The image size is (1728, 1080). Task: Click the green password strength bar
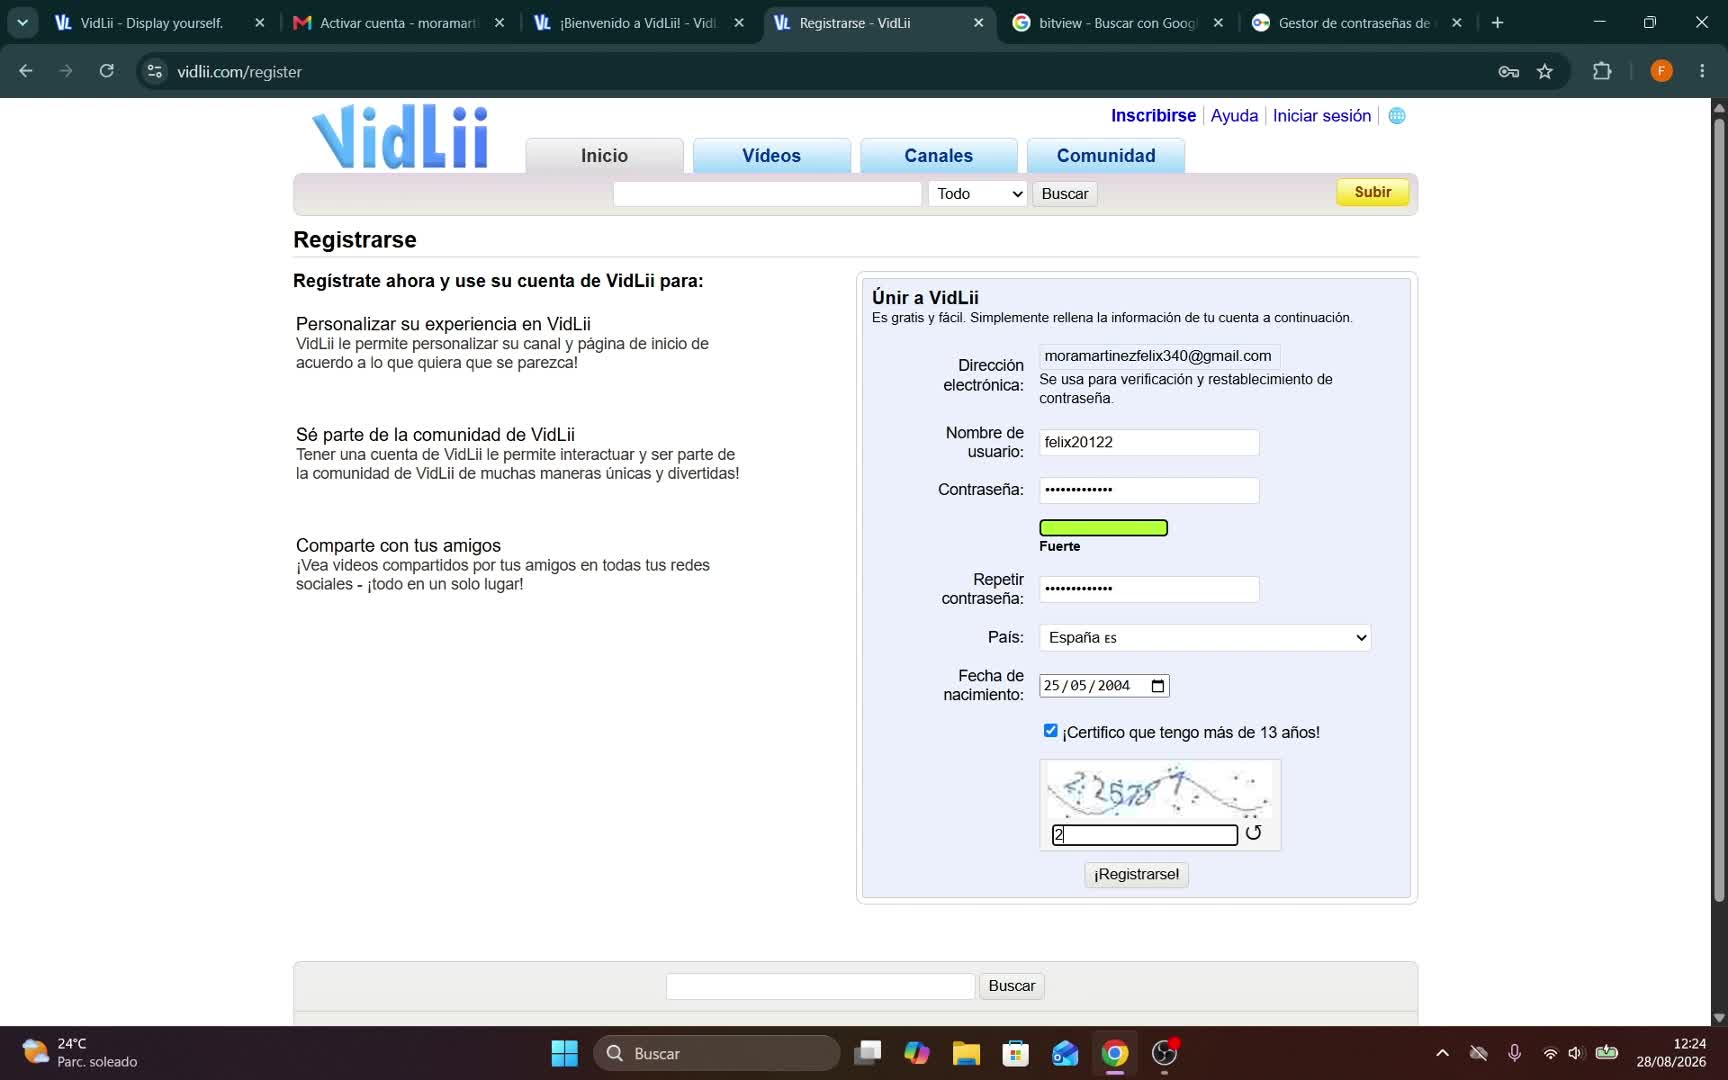click(1103, 528)
